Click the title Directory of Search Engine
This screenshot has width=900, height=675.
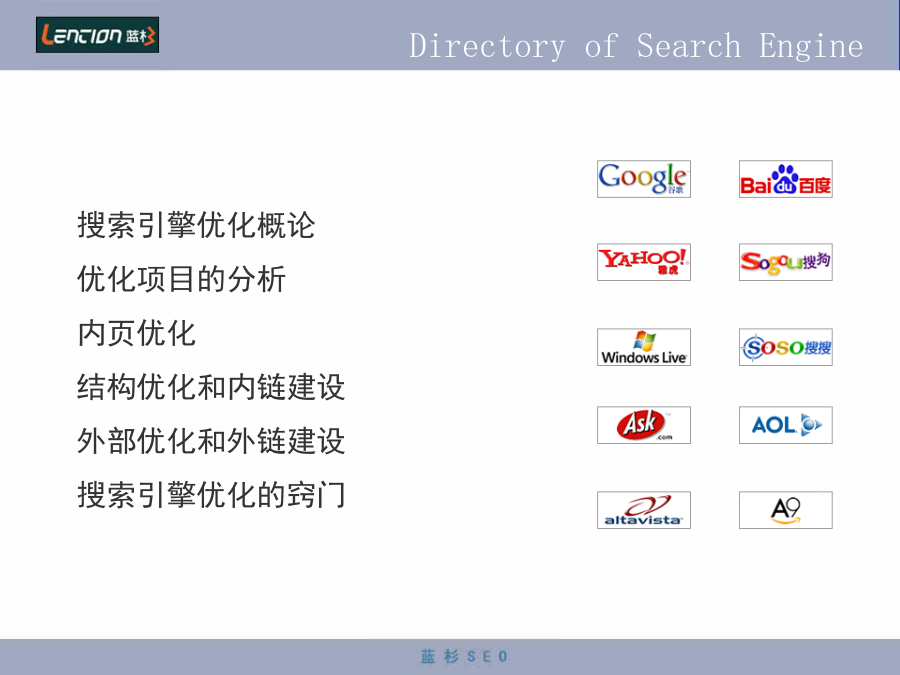pos(636,46)
